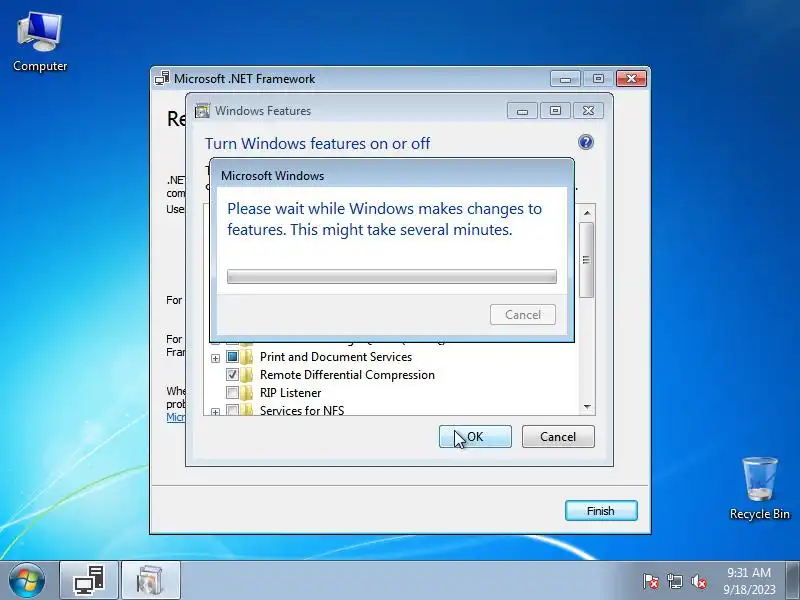This screenshot has height=600, width=800.
Task: Click the feature list scrollbar thumb
Action: tap(587, 260)
